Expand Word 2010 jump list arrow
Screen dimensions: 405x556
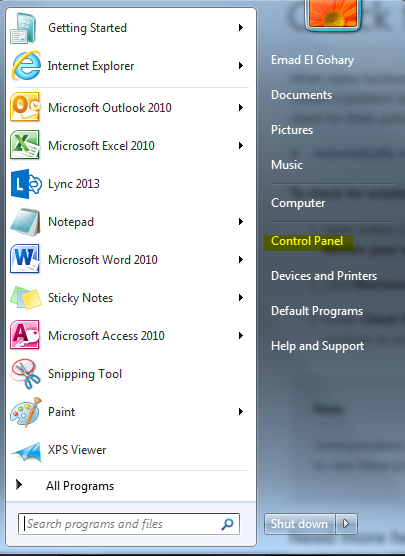coord(241,260)
